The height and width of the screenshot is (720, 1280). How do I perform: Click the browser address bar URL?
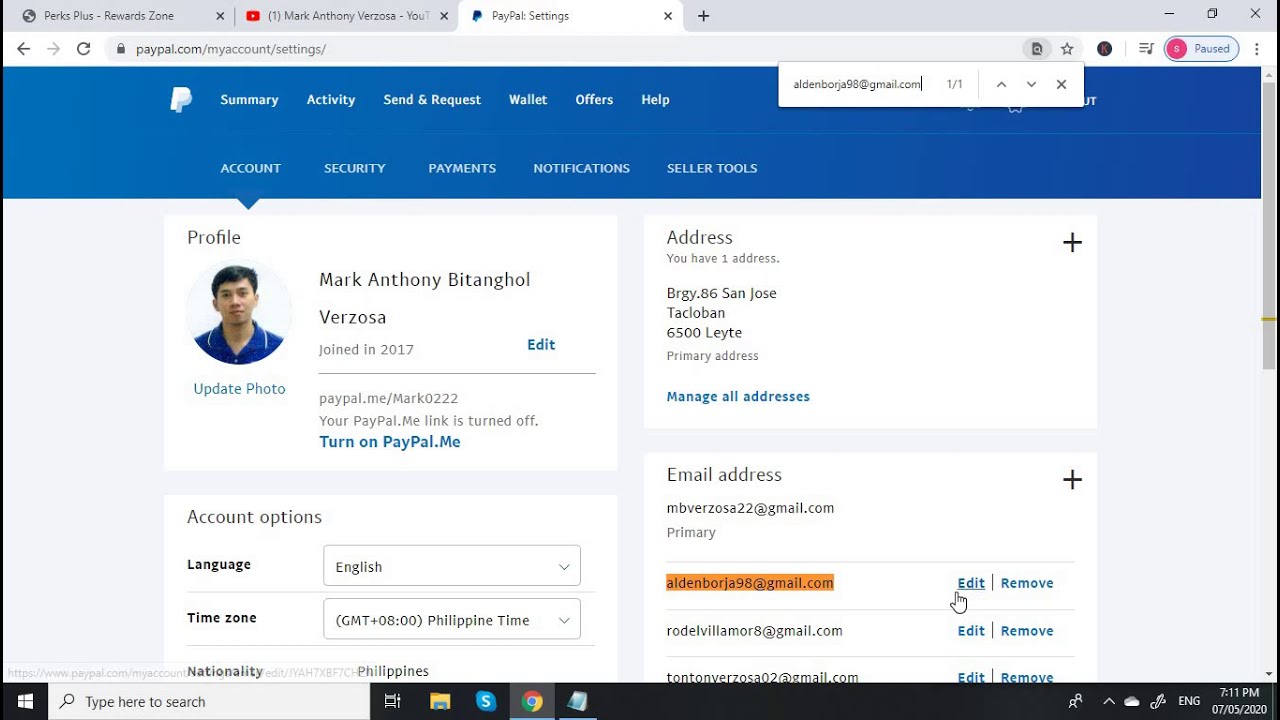tap(231, 48)
